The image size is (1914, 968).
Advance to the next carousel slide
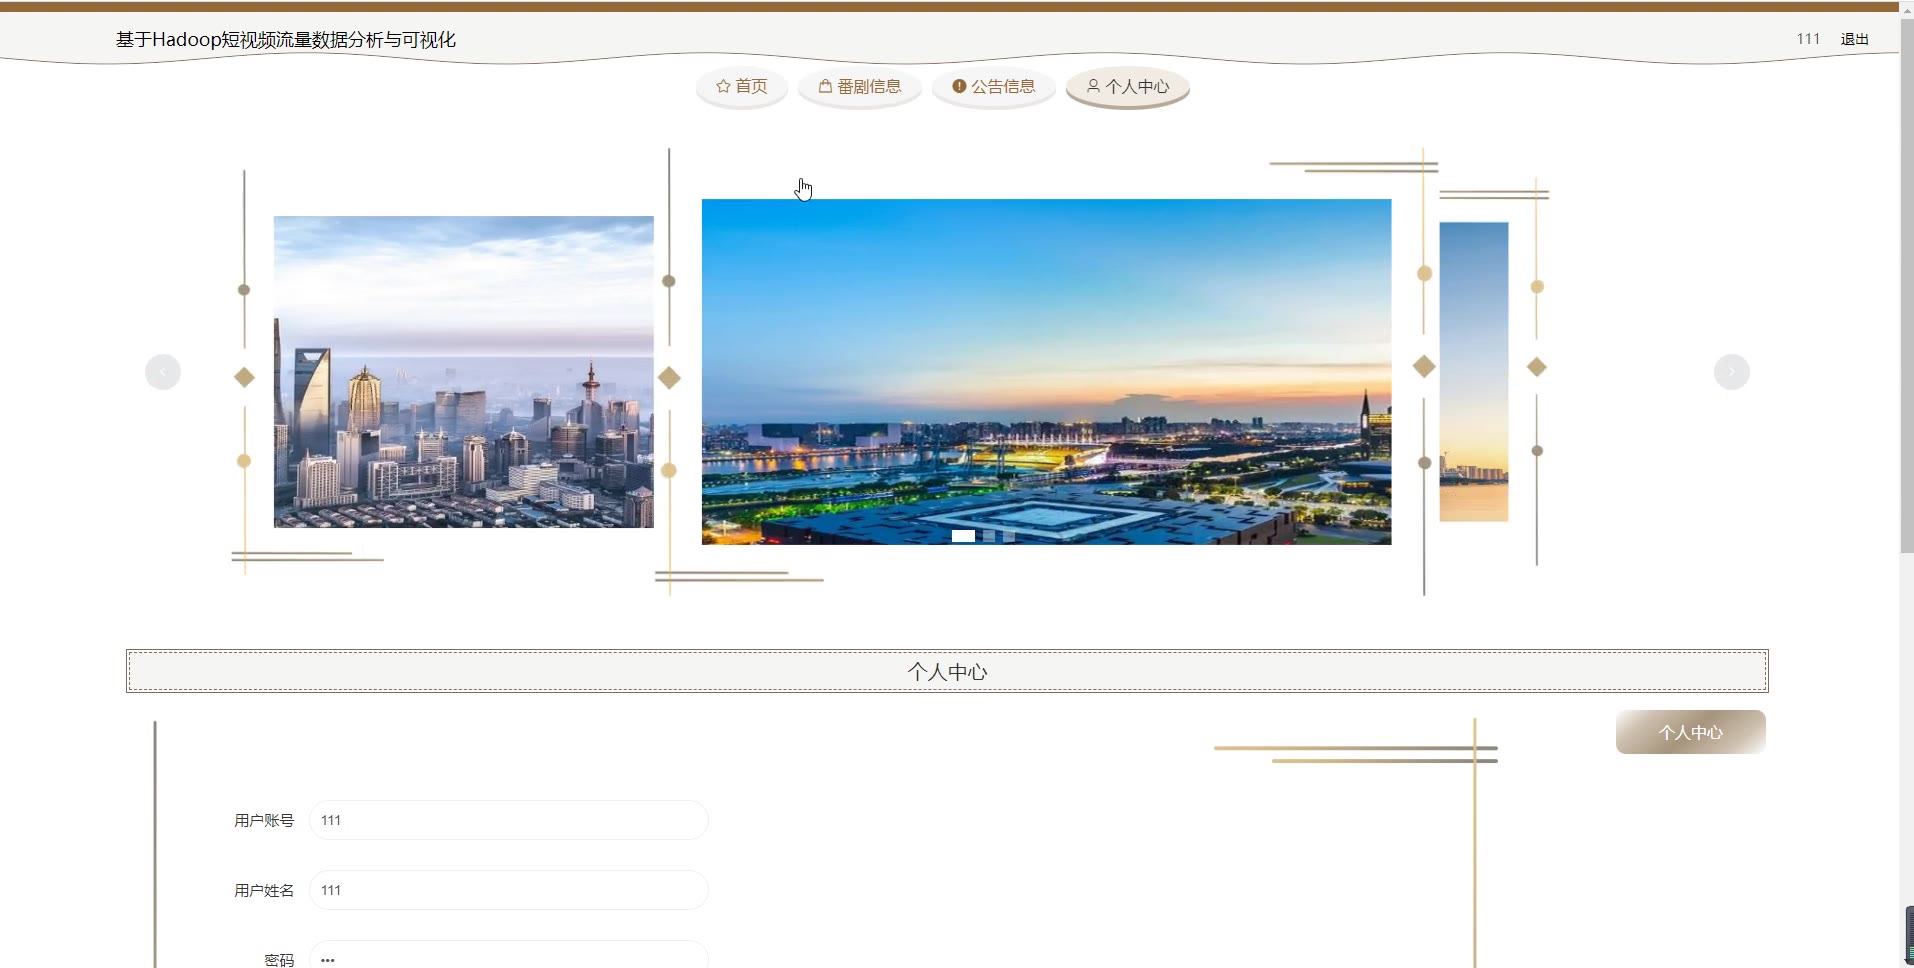[x=1731, y=372]
